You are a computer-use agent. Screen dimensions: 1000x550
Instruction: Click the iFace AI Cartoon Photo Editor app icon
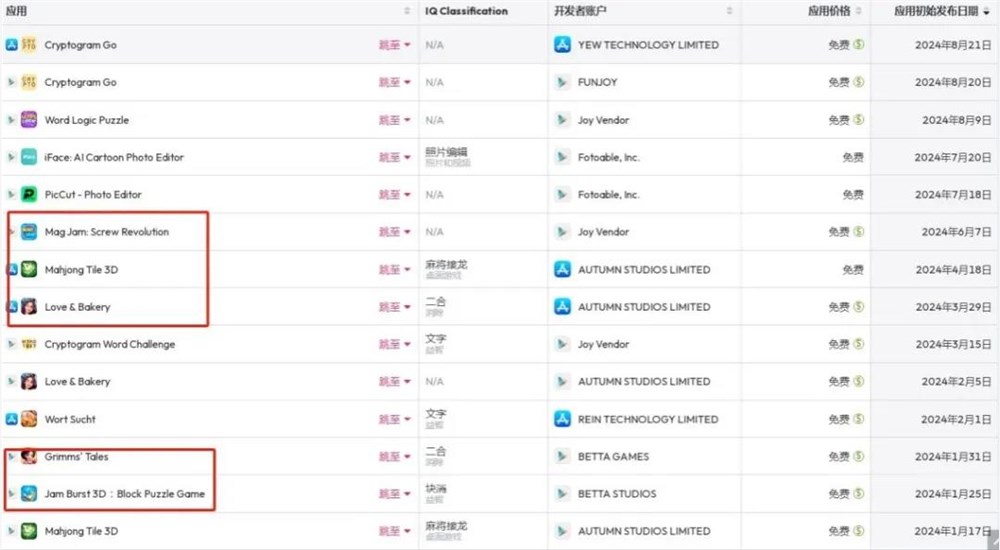coord(29,157)
